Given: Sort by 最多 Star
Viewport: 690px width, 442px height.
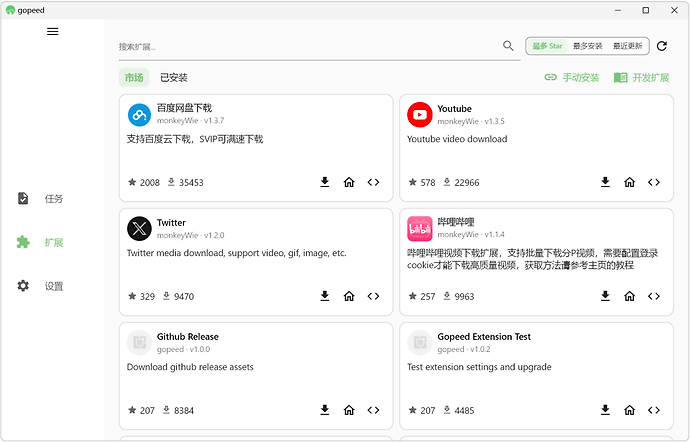Looking at the screenshot, I should tap(547, 46).
